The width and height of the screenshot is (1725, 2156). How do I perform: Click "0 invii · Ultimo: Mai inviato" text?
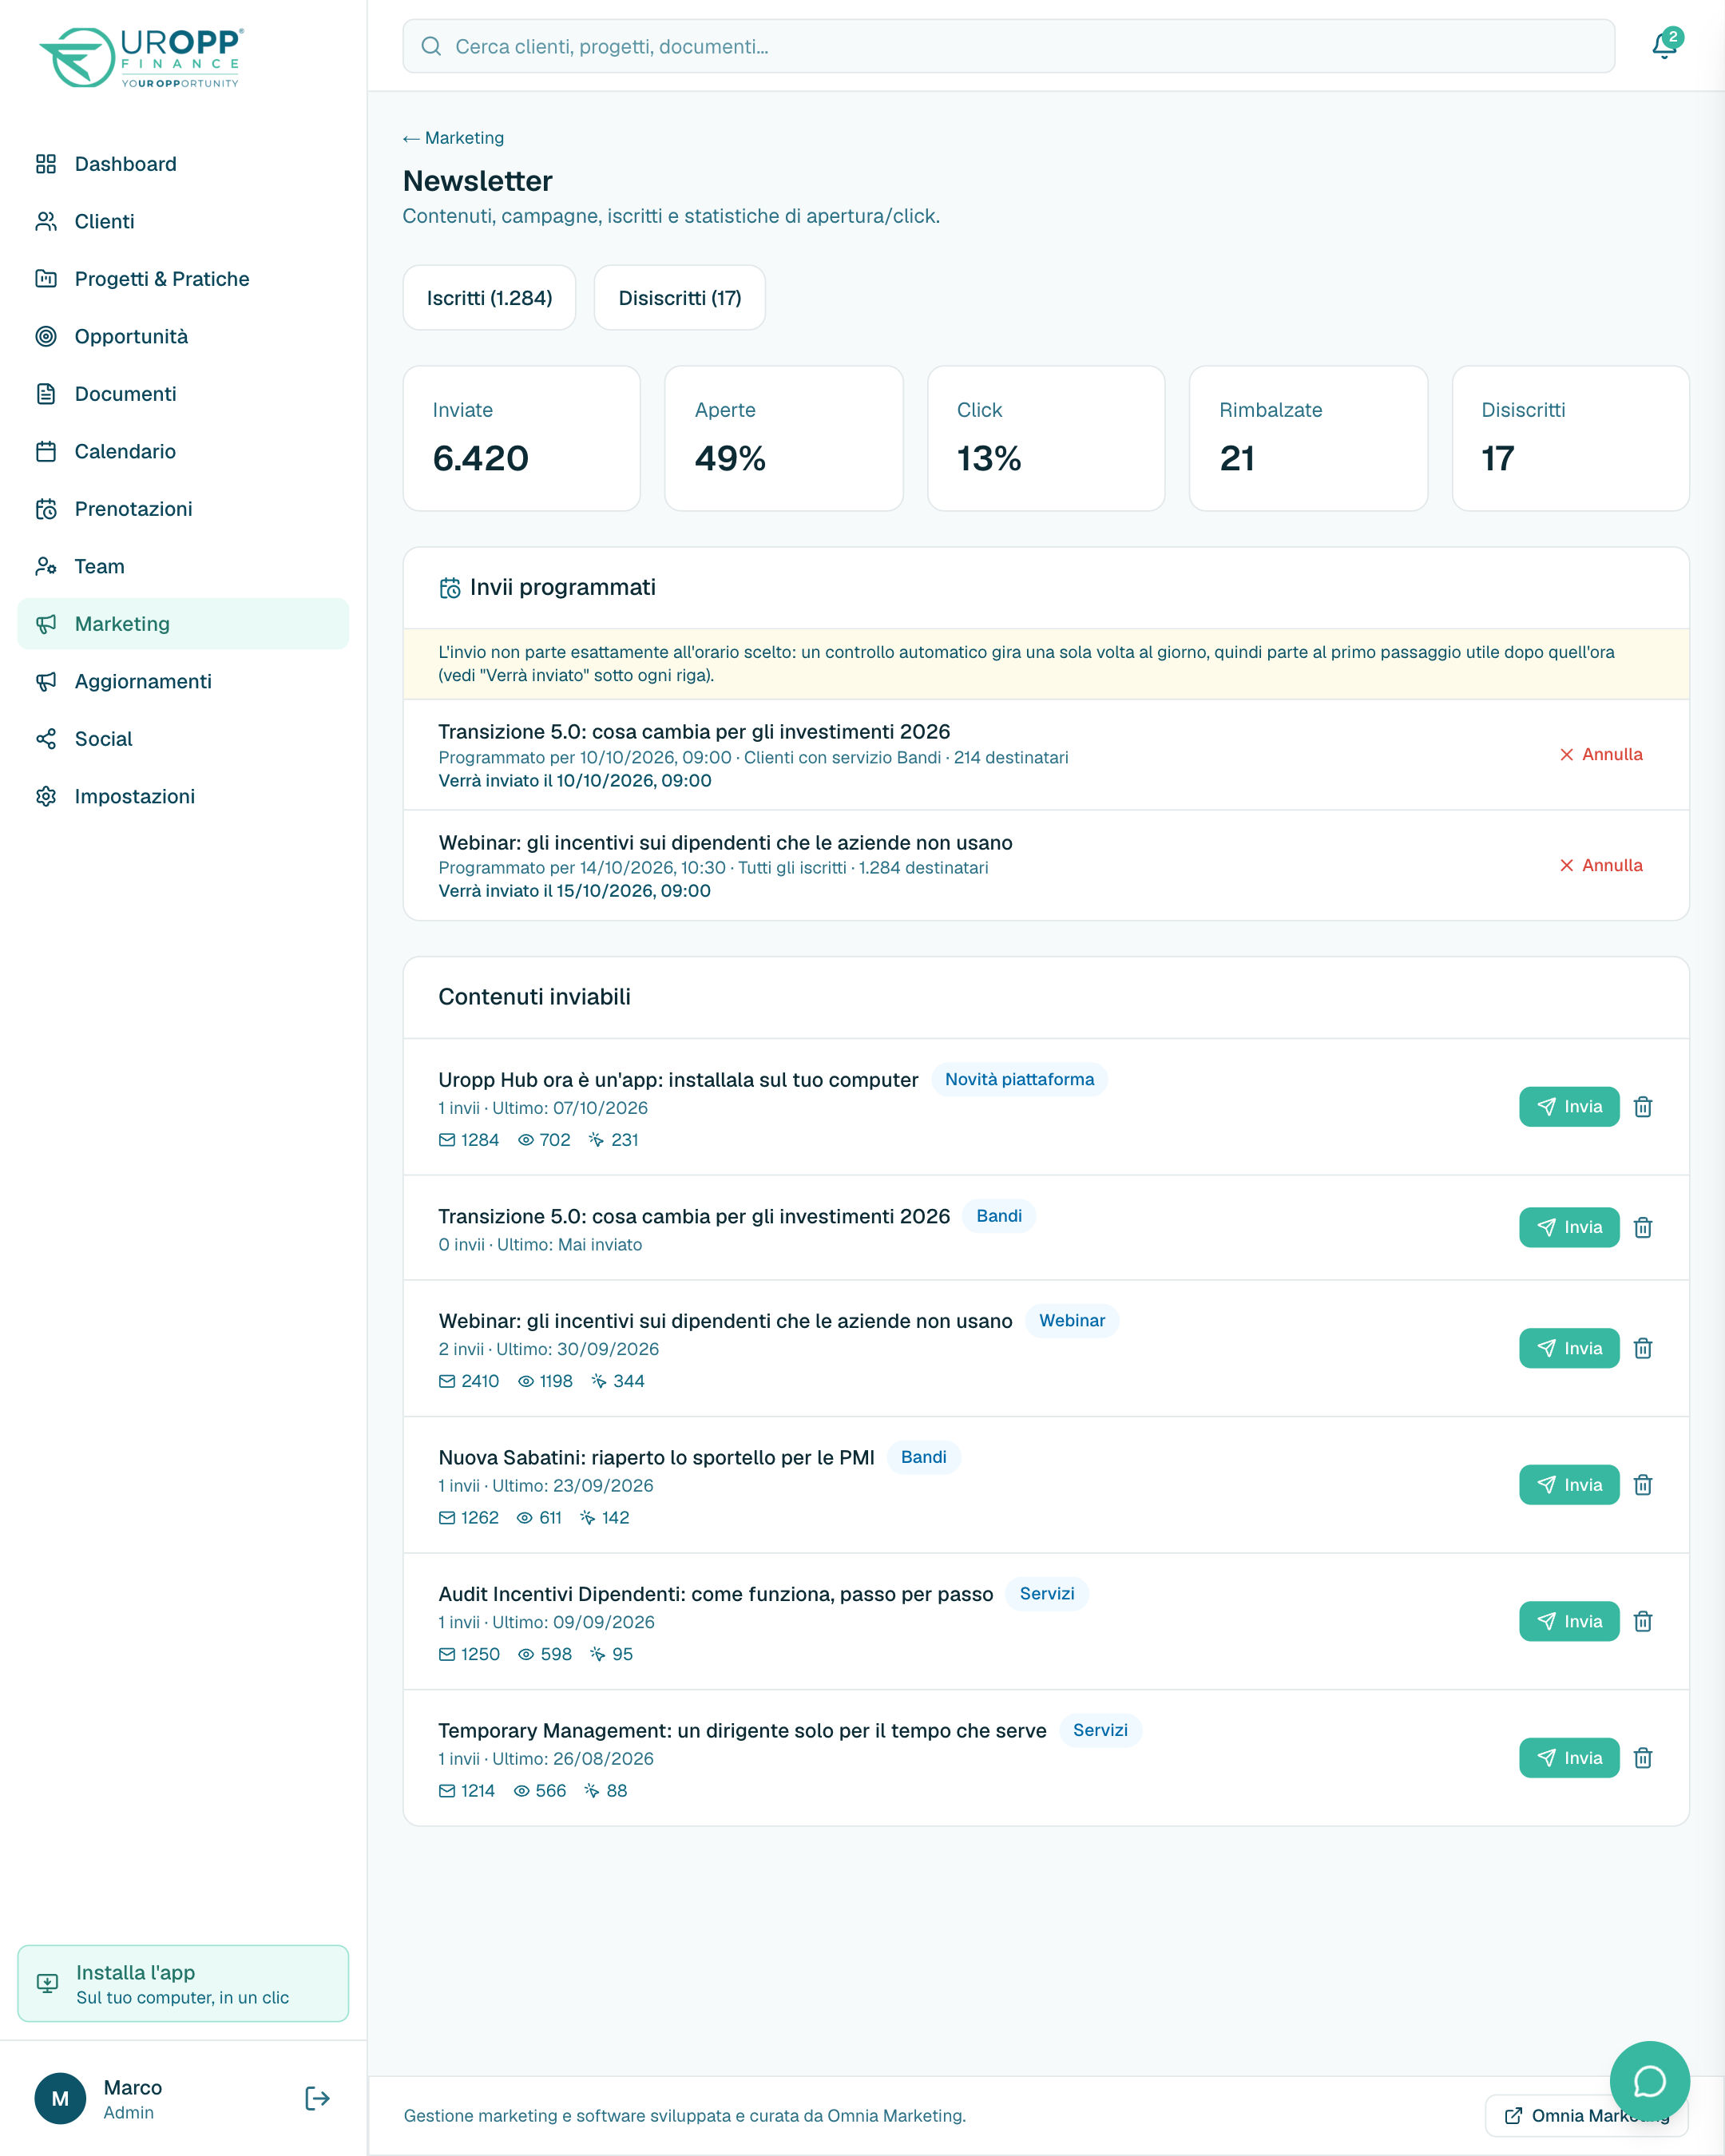tap(540, 1245)
